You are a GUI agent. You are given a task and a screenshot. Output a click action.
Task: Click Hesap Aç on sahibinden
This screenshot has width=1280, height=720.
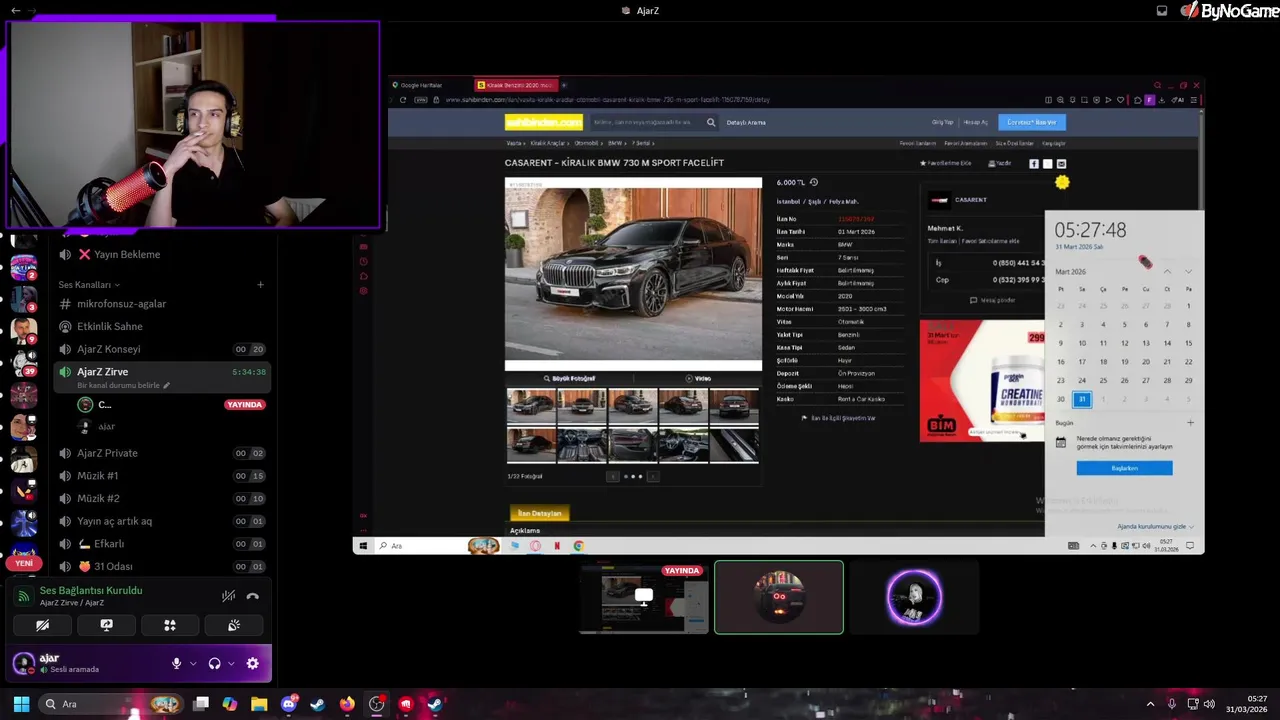point(975,122)
